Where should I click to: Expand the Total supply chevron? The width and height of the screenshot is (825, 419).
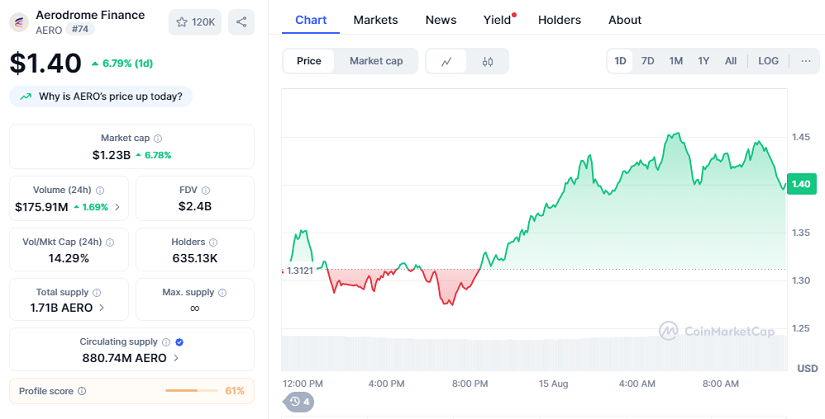pos(102,308)
